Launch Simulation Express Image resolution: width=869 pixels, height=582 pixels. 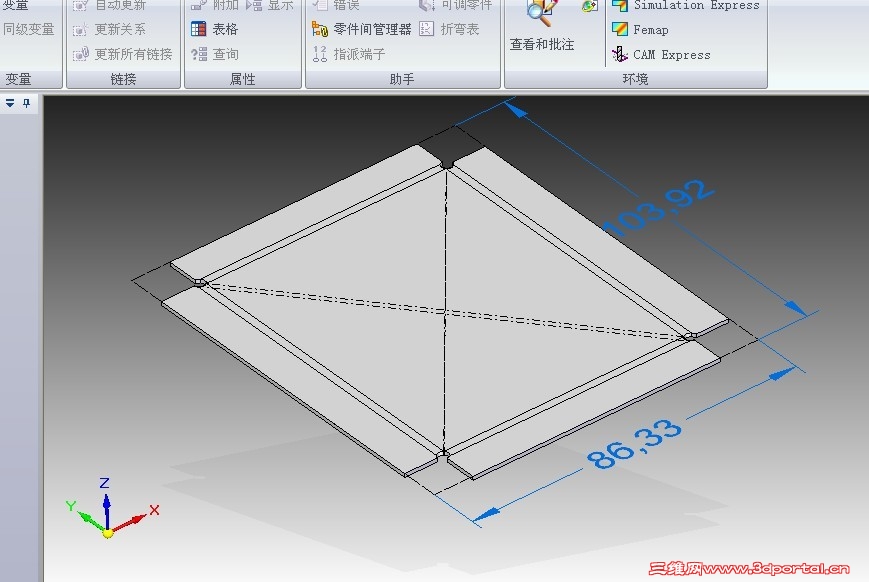[686, 6]
